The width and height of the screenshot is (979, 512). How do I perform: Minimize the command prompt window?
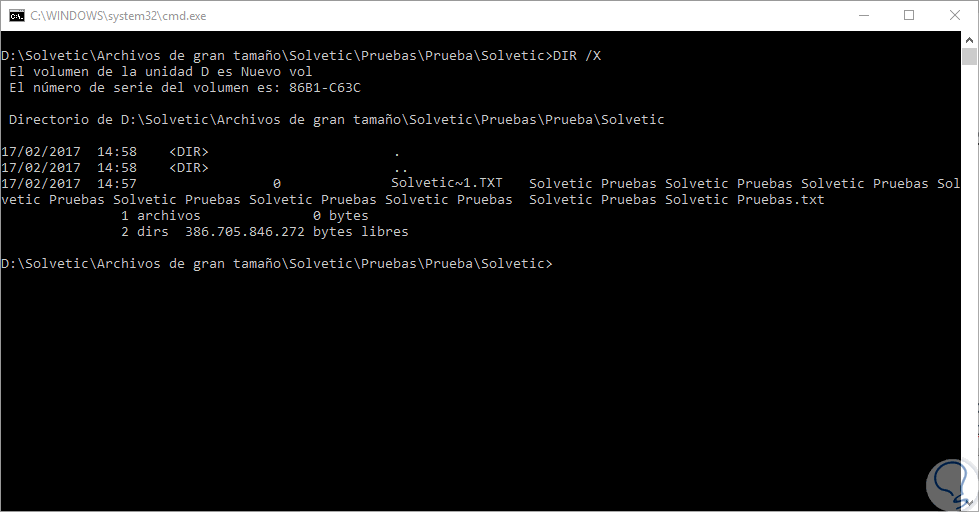pos(861,16)
